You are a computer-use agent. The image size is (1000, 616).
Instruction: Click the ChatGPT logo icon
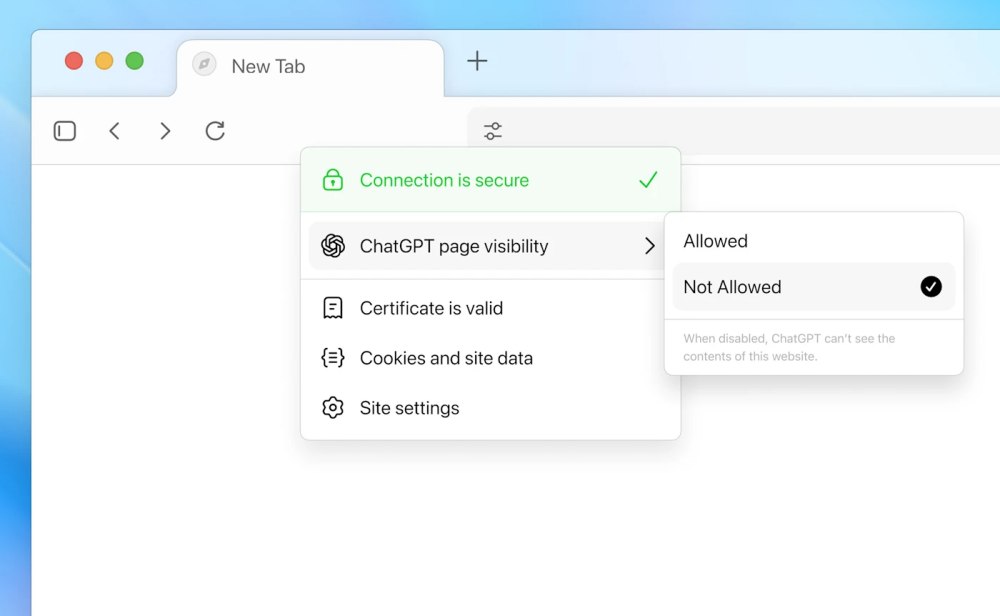(333, 246)
